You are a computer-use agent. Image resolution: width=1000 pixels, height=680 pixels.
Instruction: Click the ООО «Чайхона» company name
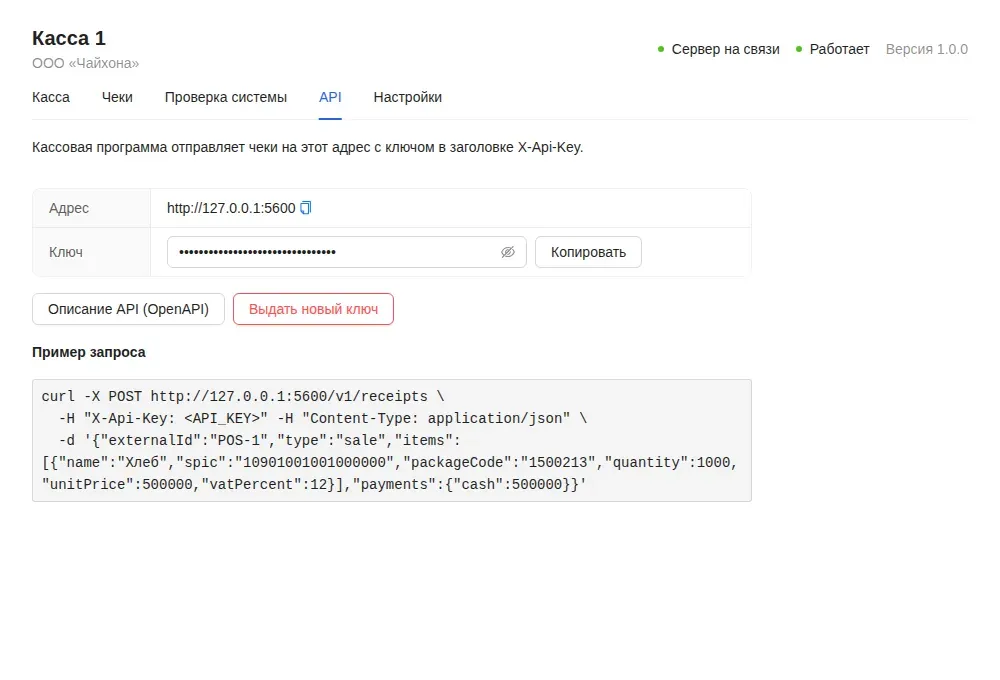(85, 63)
